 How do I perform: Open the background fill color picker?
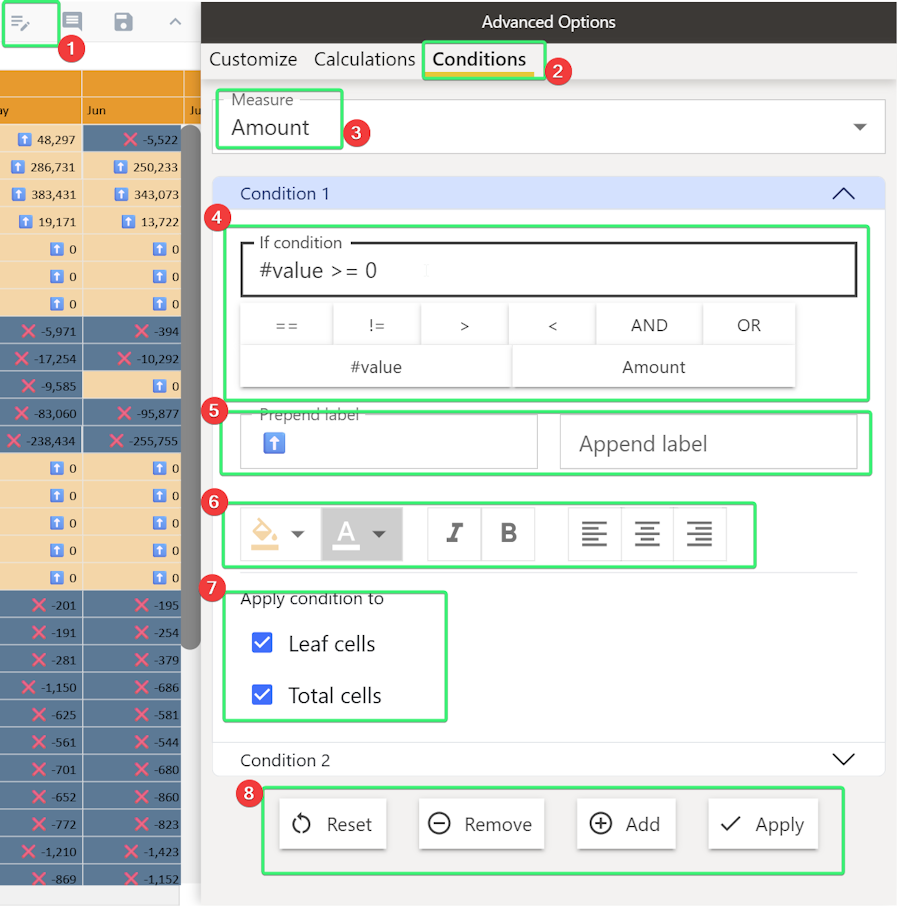click(277, 534)
